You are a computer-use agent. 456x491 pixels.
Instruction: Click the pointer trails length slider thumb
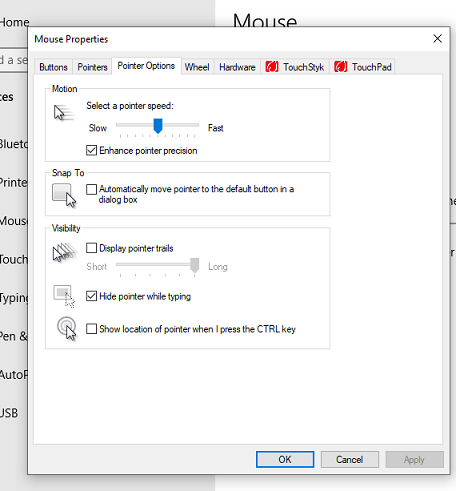[x=195, y=265]
